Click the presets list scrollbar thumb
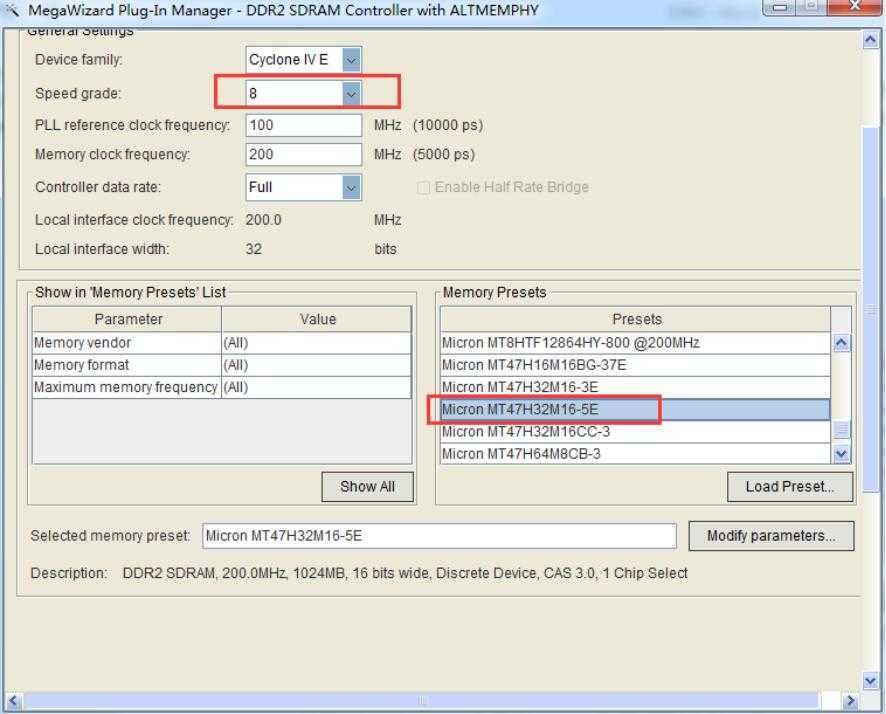Screen dimensions: 886x714 click(x=841, y=429)
